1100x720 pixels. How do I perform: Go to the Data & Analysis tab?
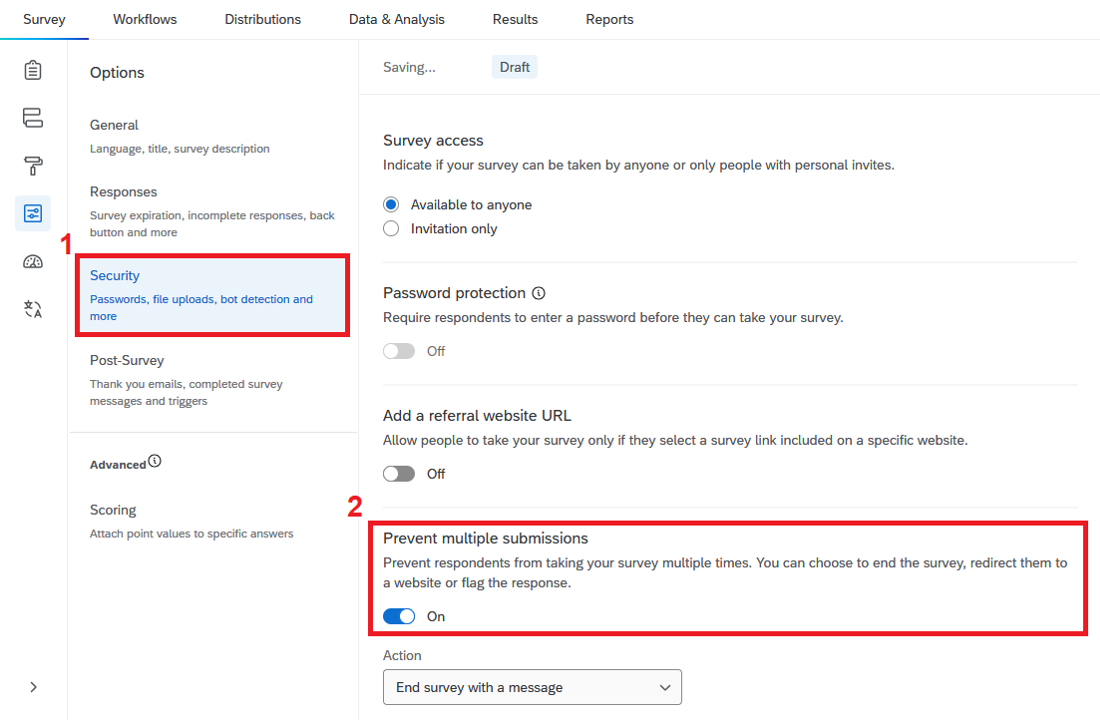click(x=397, y=19)
